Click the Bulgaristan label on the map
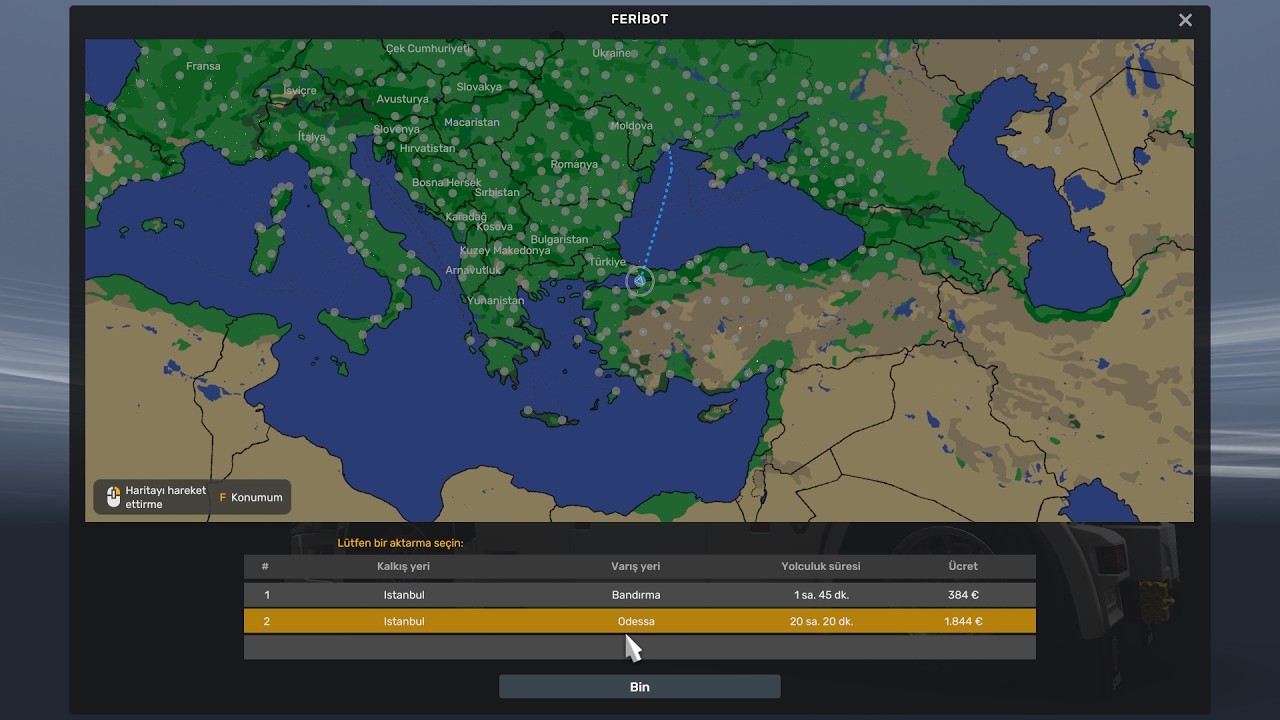The image size is (1280, 720). [x=559, y=239]
